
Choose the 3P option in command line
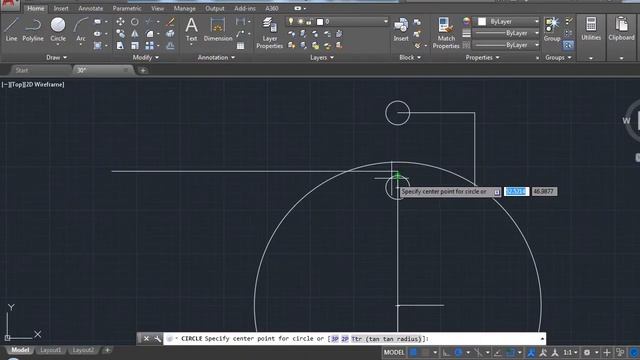(335, 339)
